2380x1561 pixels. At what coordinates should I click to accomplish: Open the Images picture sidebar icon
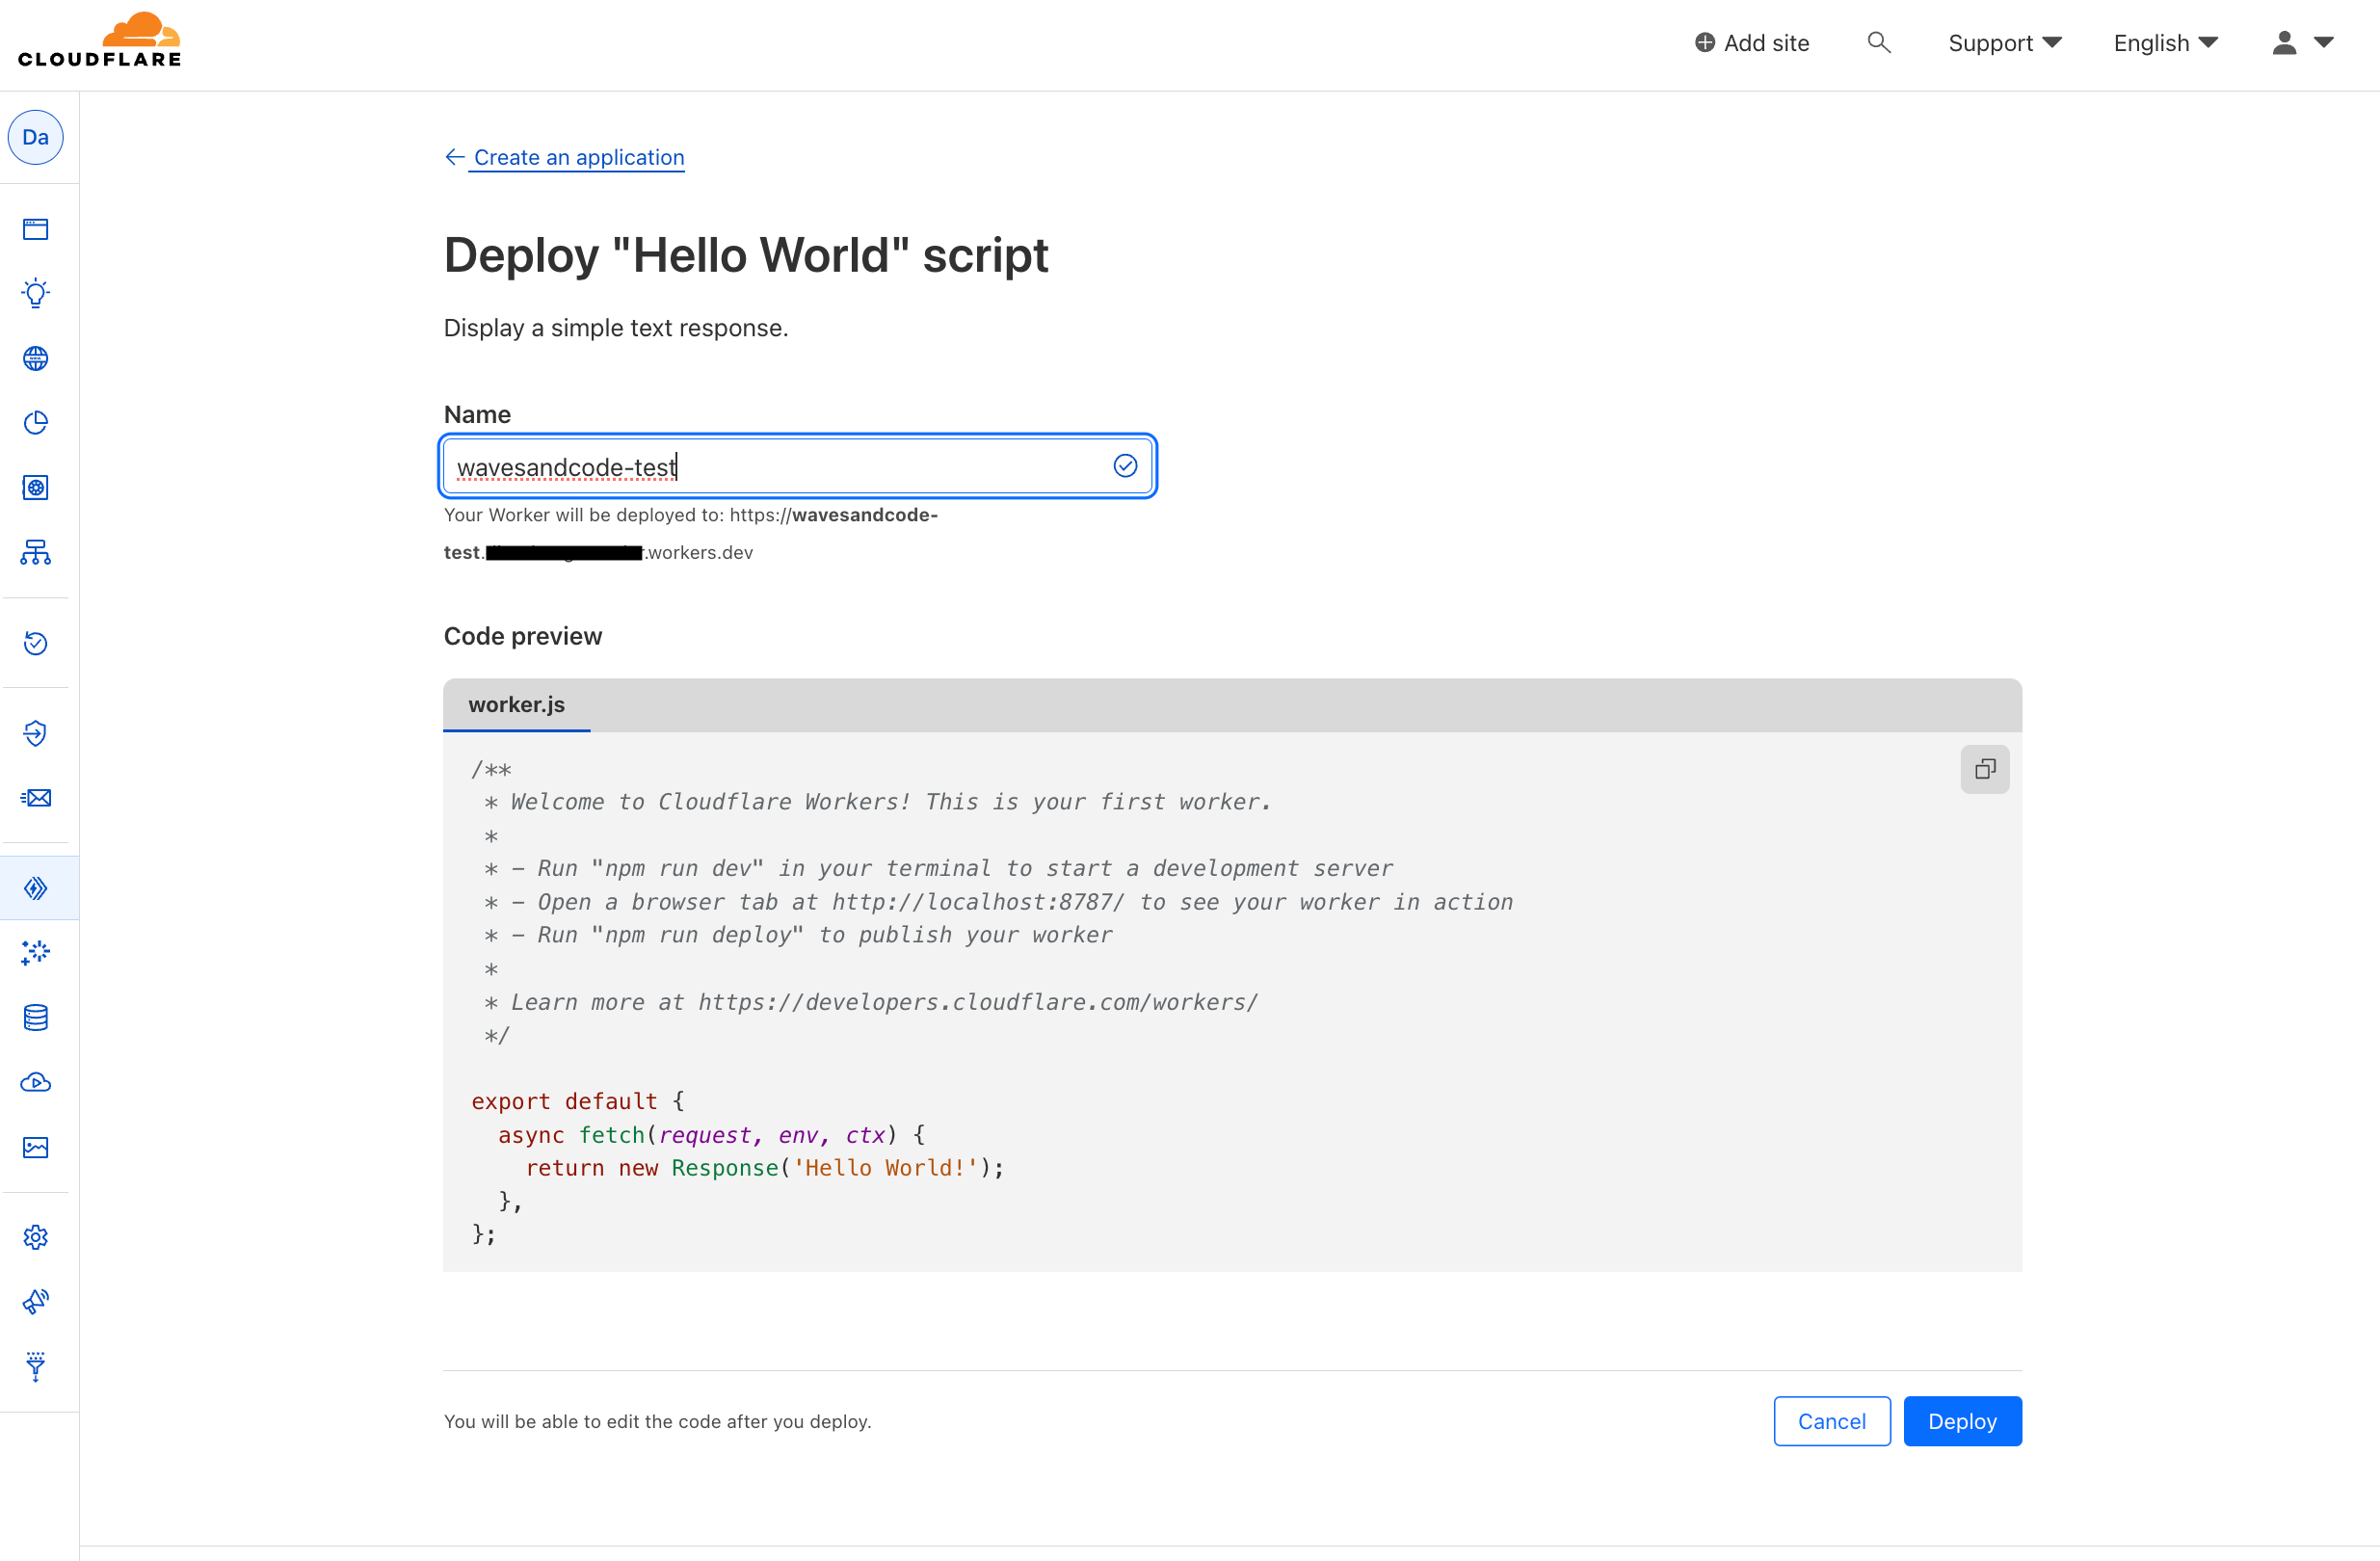tap(36, 1147)
